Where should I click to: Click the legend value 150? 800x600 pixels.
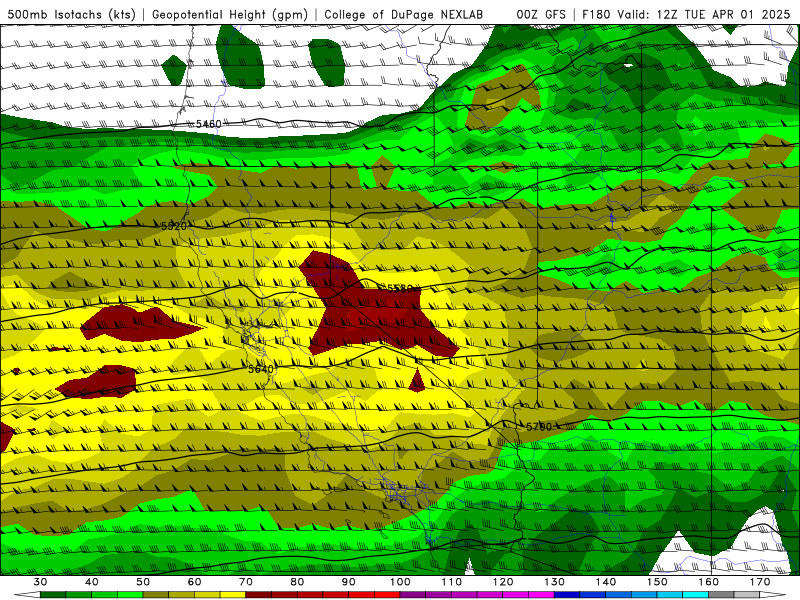point(658,582)
